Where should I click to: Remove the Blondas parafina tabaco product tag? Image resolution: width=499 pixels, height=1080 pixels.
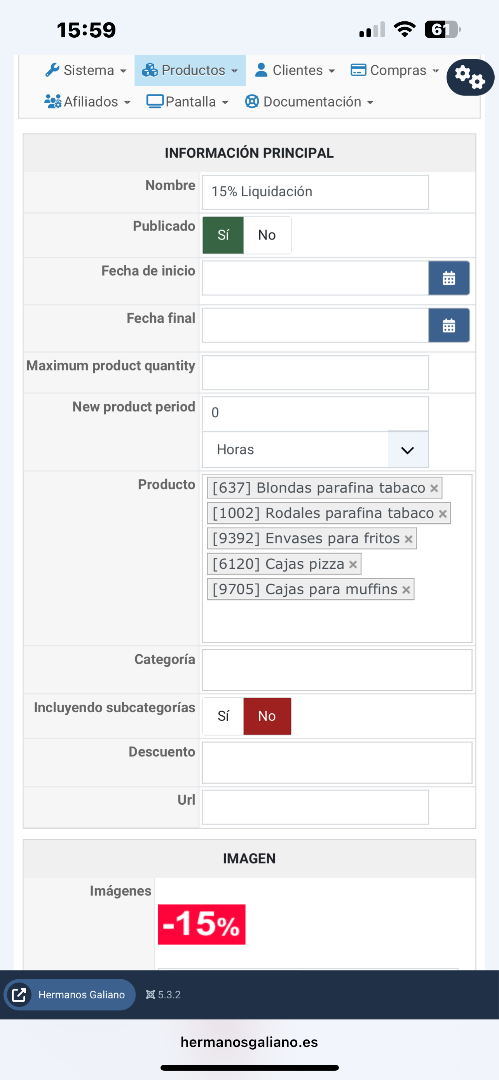point(434,488)
